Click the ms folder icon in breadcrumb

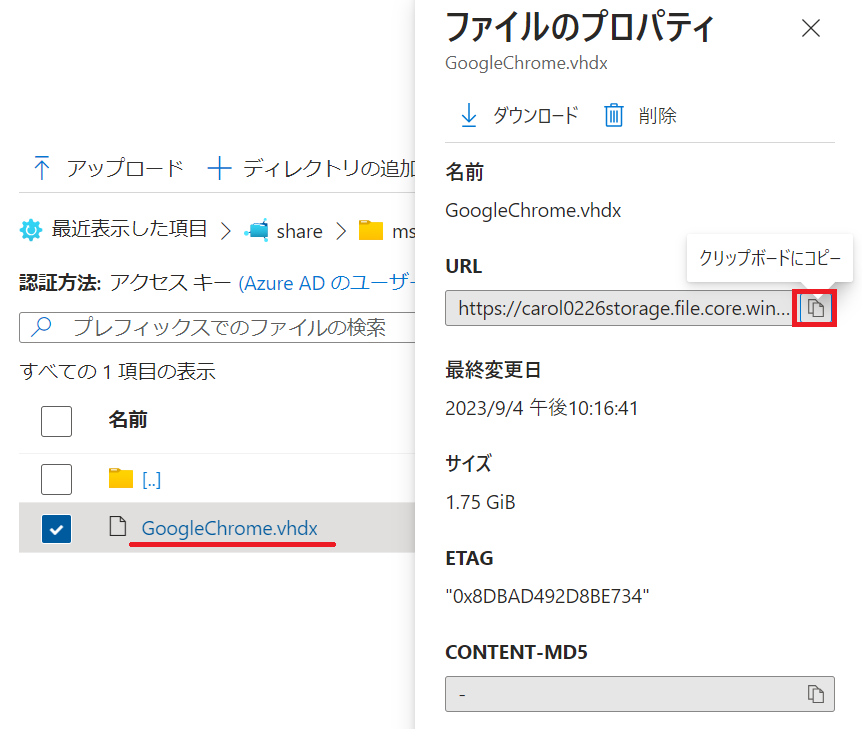pos(371,230)
